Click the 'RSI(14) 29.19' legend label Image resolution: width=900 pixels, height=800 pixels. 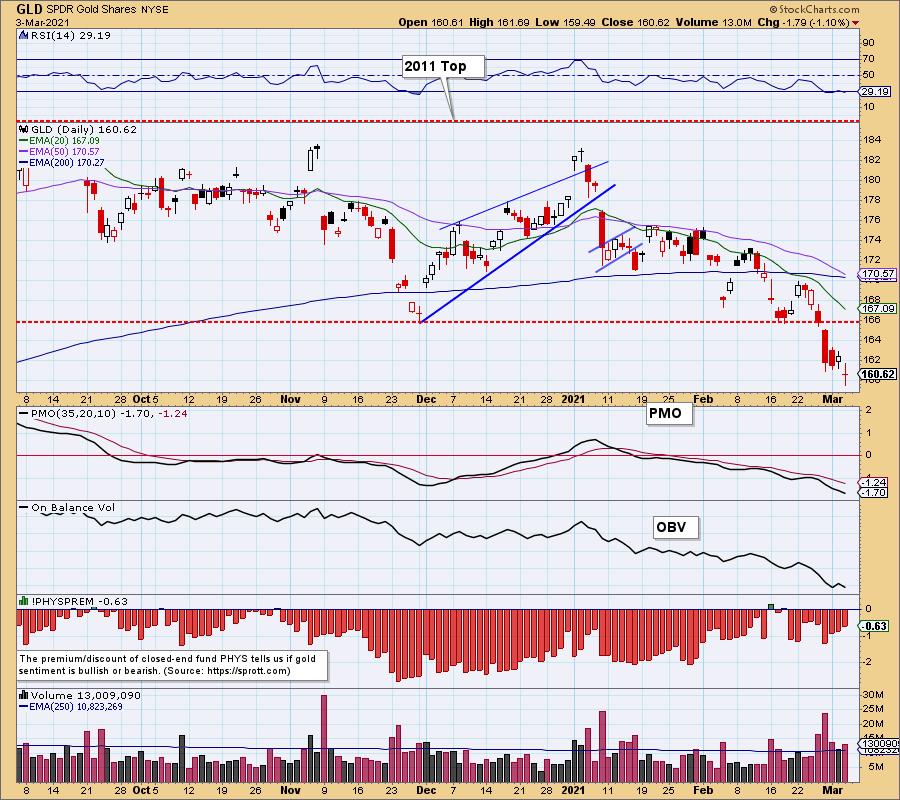point(70,35)
